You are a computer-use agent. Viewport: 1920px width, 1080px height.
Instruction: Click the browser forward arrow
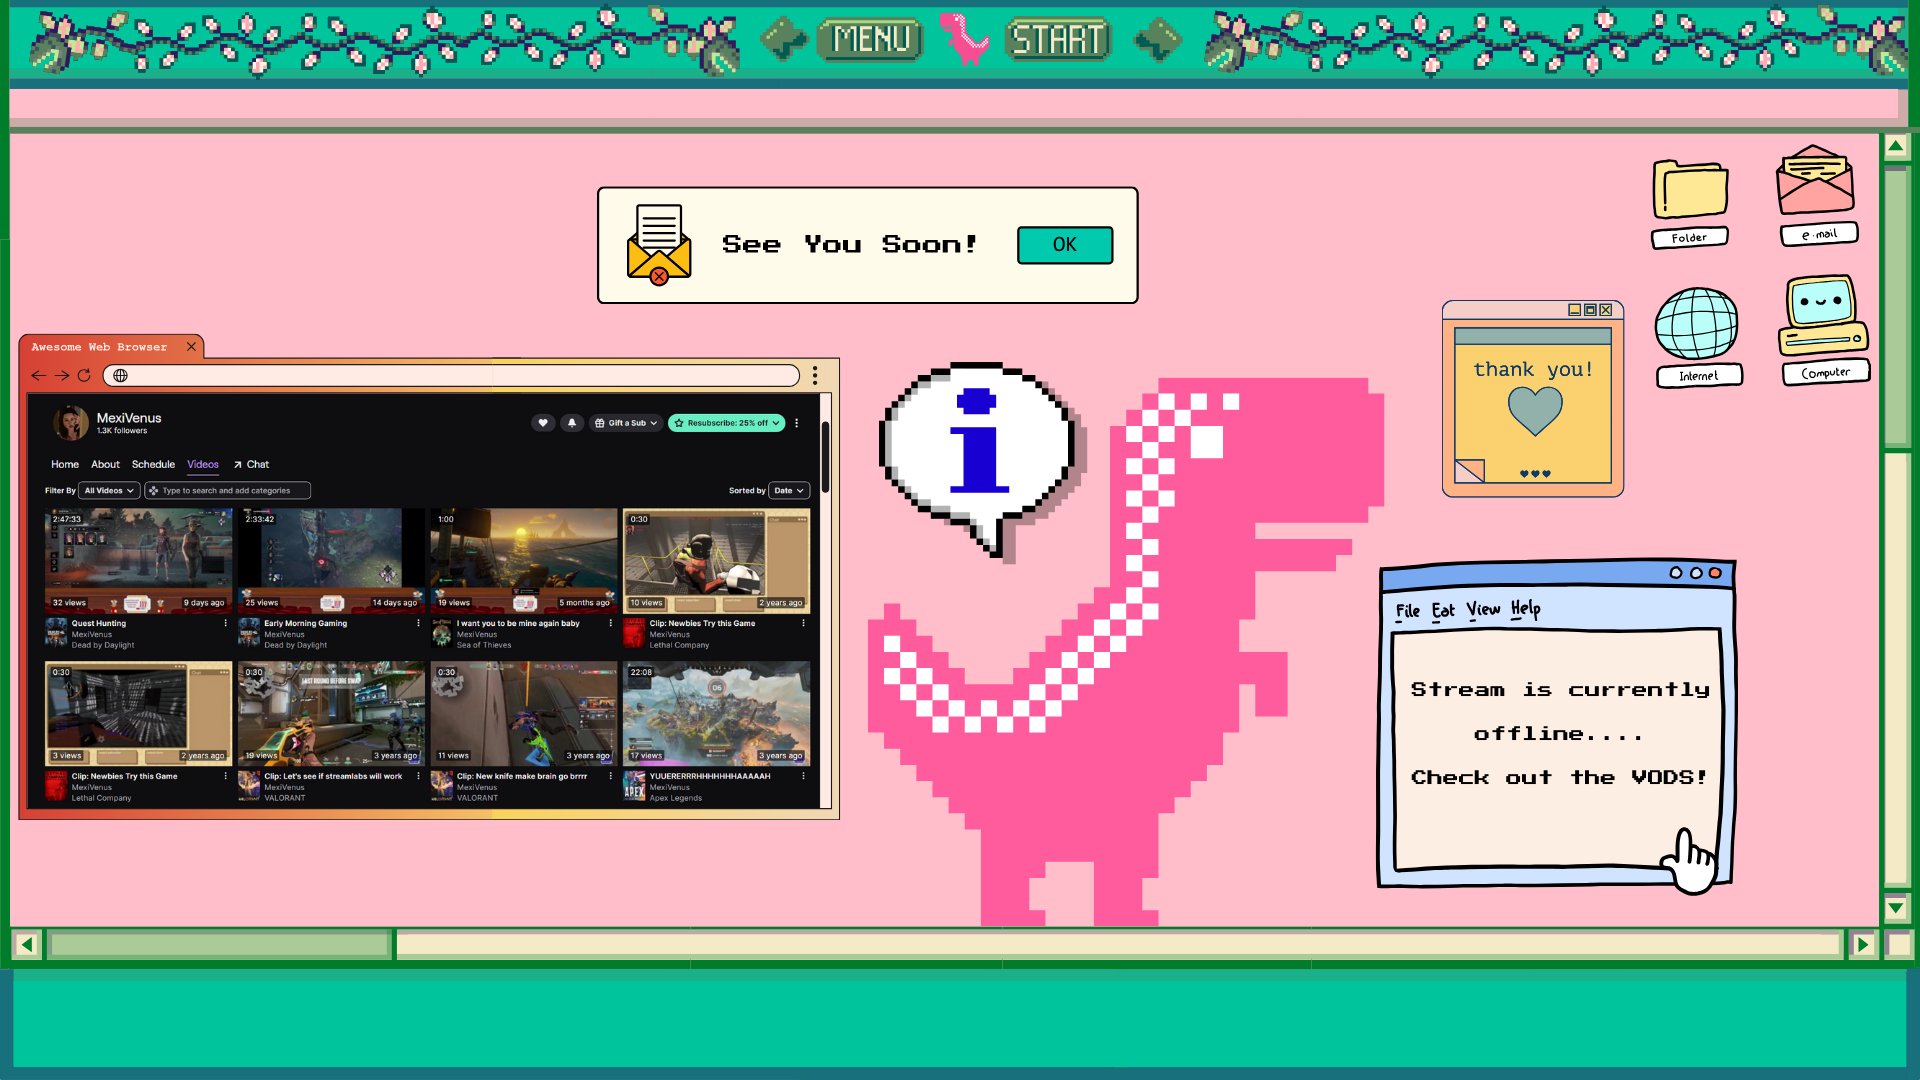62,376
